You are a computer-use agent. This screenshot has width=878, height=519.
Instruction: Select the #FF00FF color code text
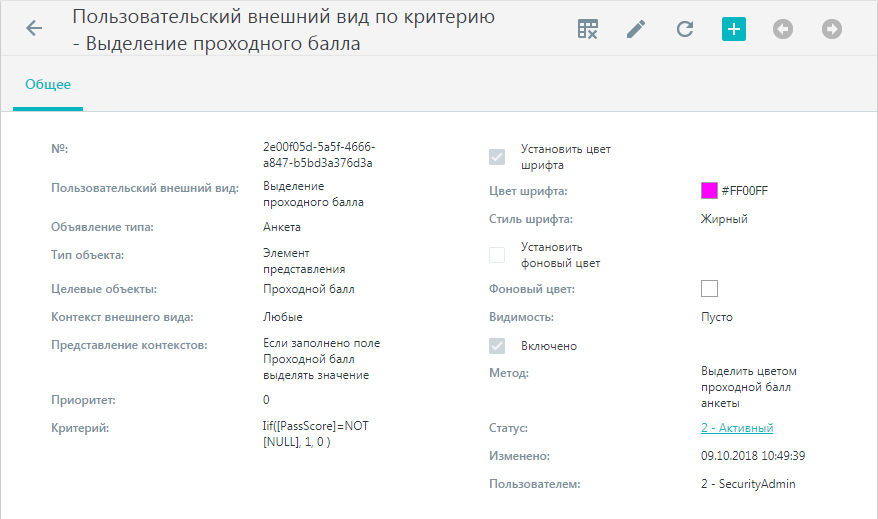pyautogui.click(x=745, y=191)
